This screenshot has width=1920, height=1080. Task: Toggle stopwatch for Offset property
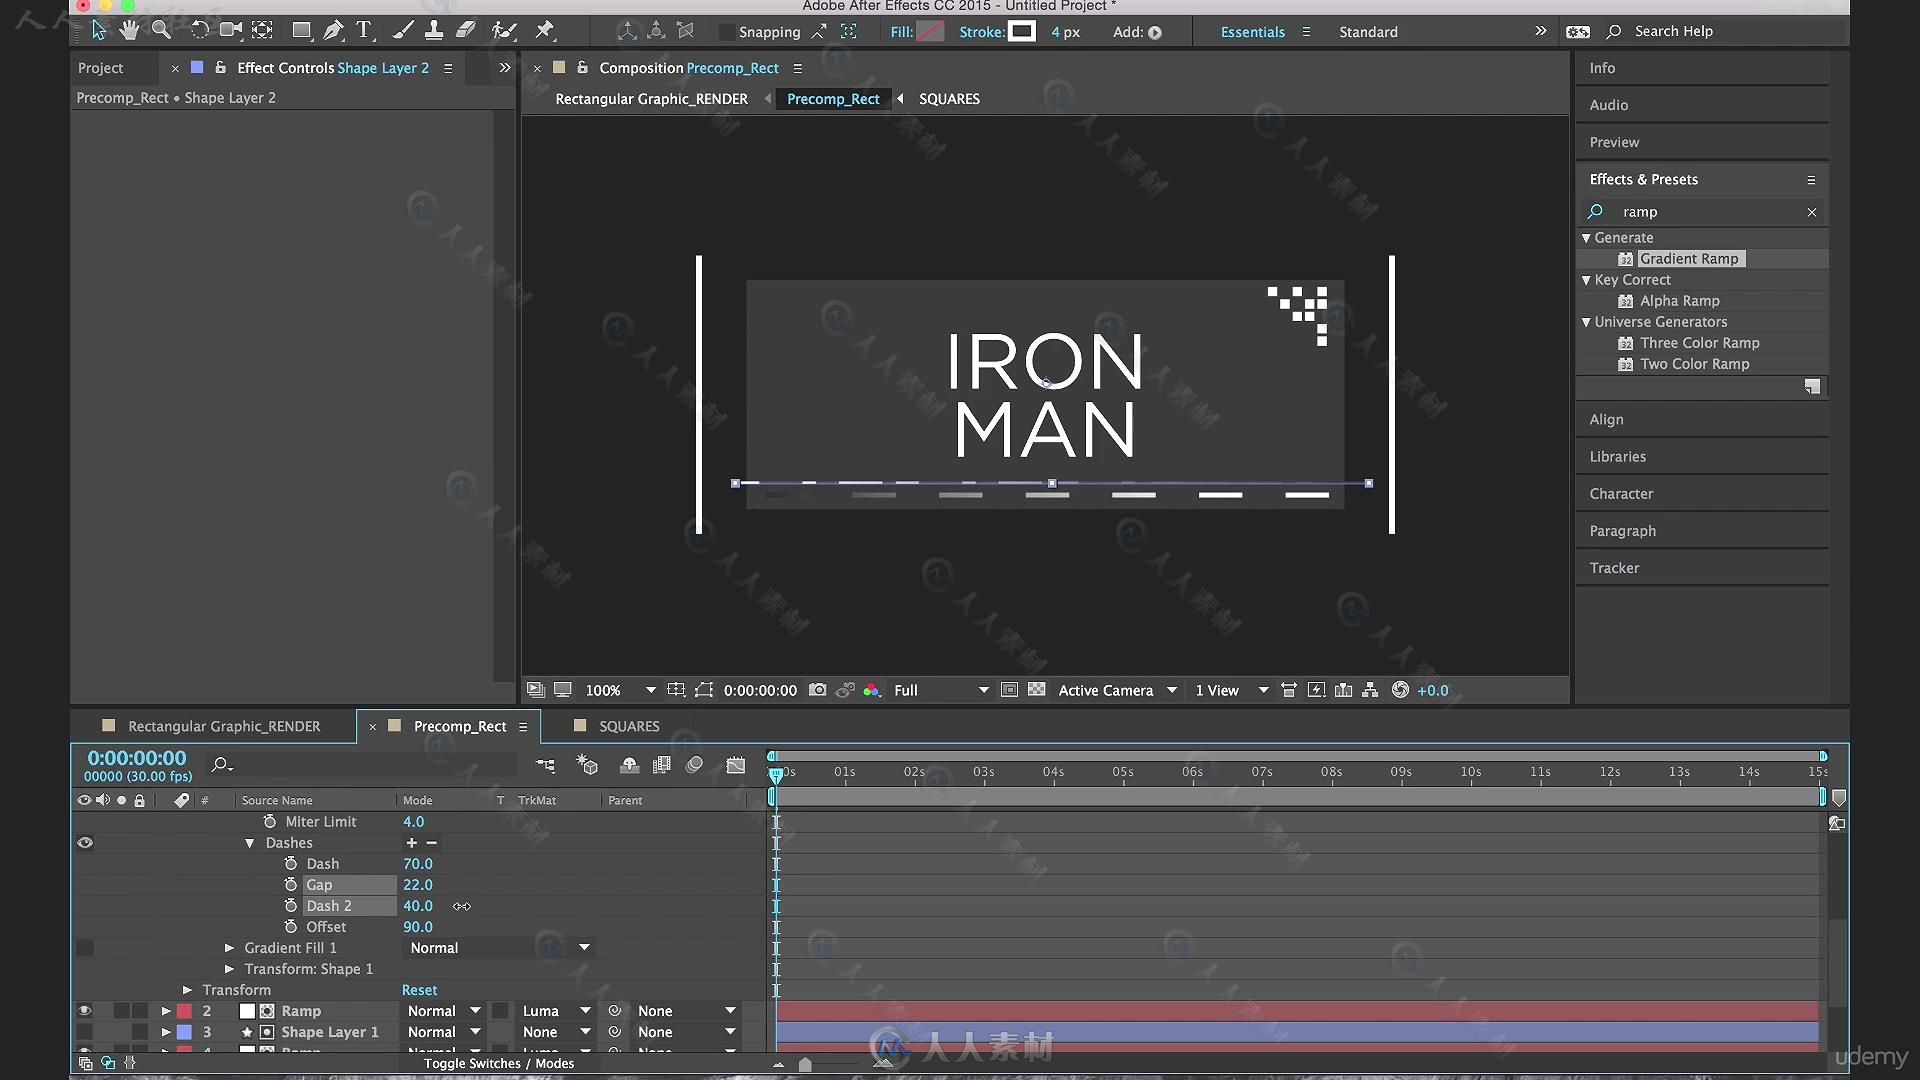point(291,927)
